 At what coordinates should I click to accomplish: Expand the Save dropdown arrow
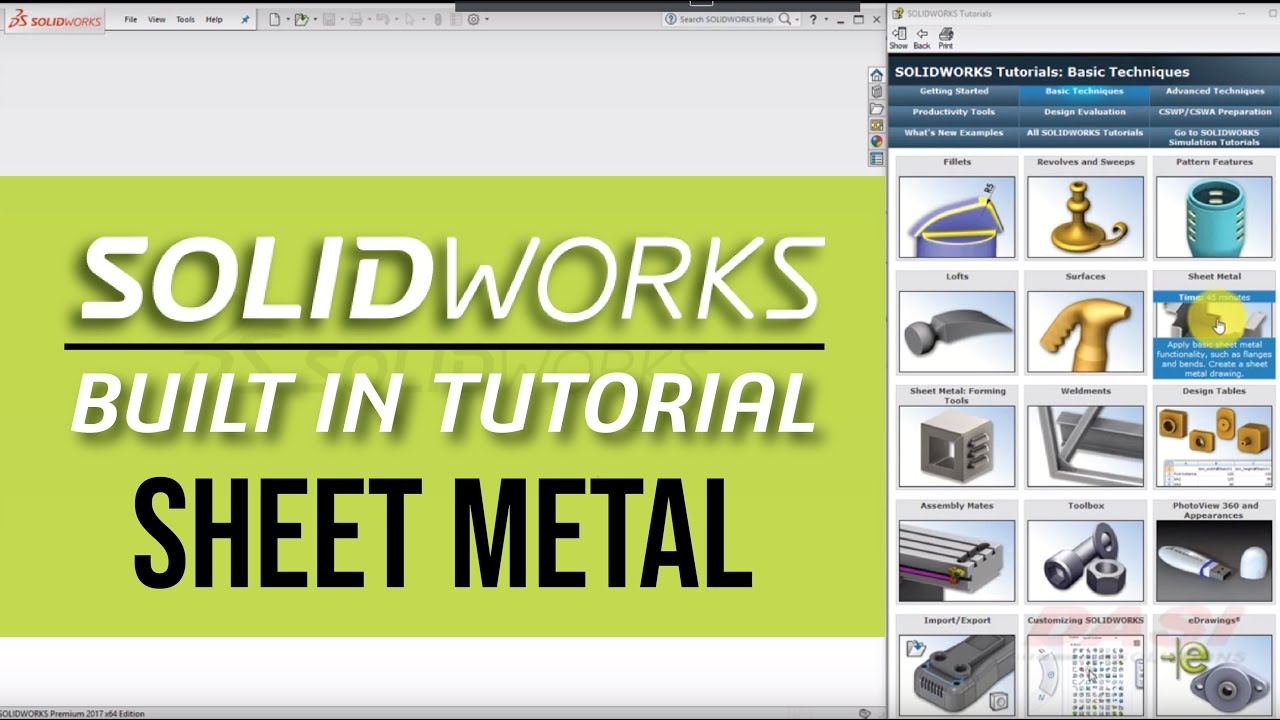342,19
